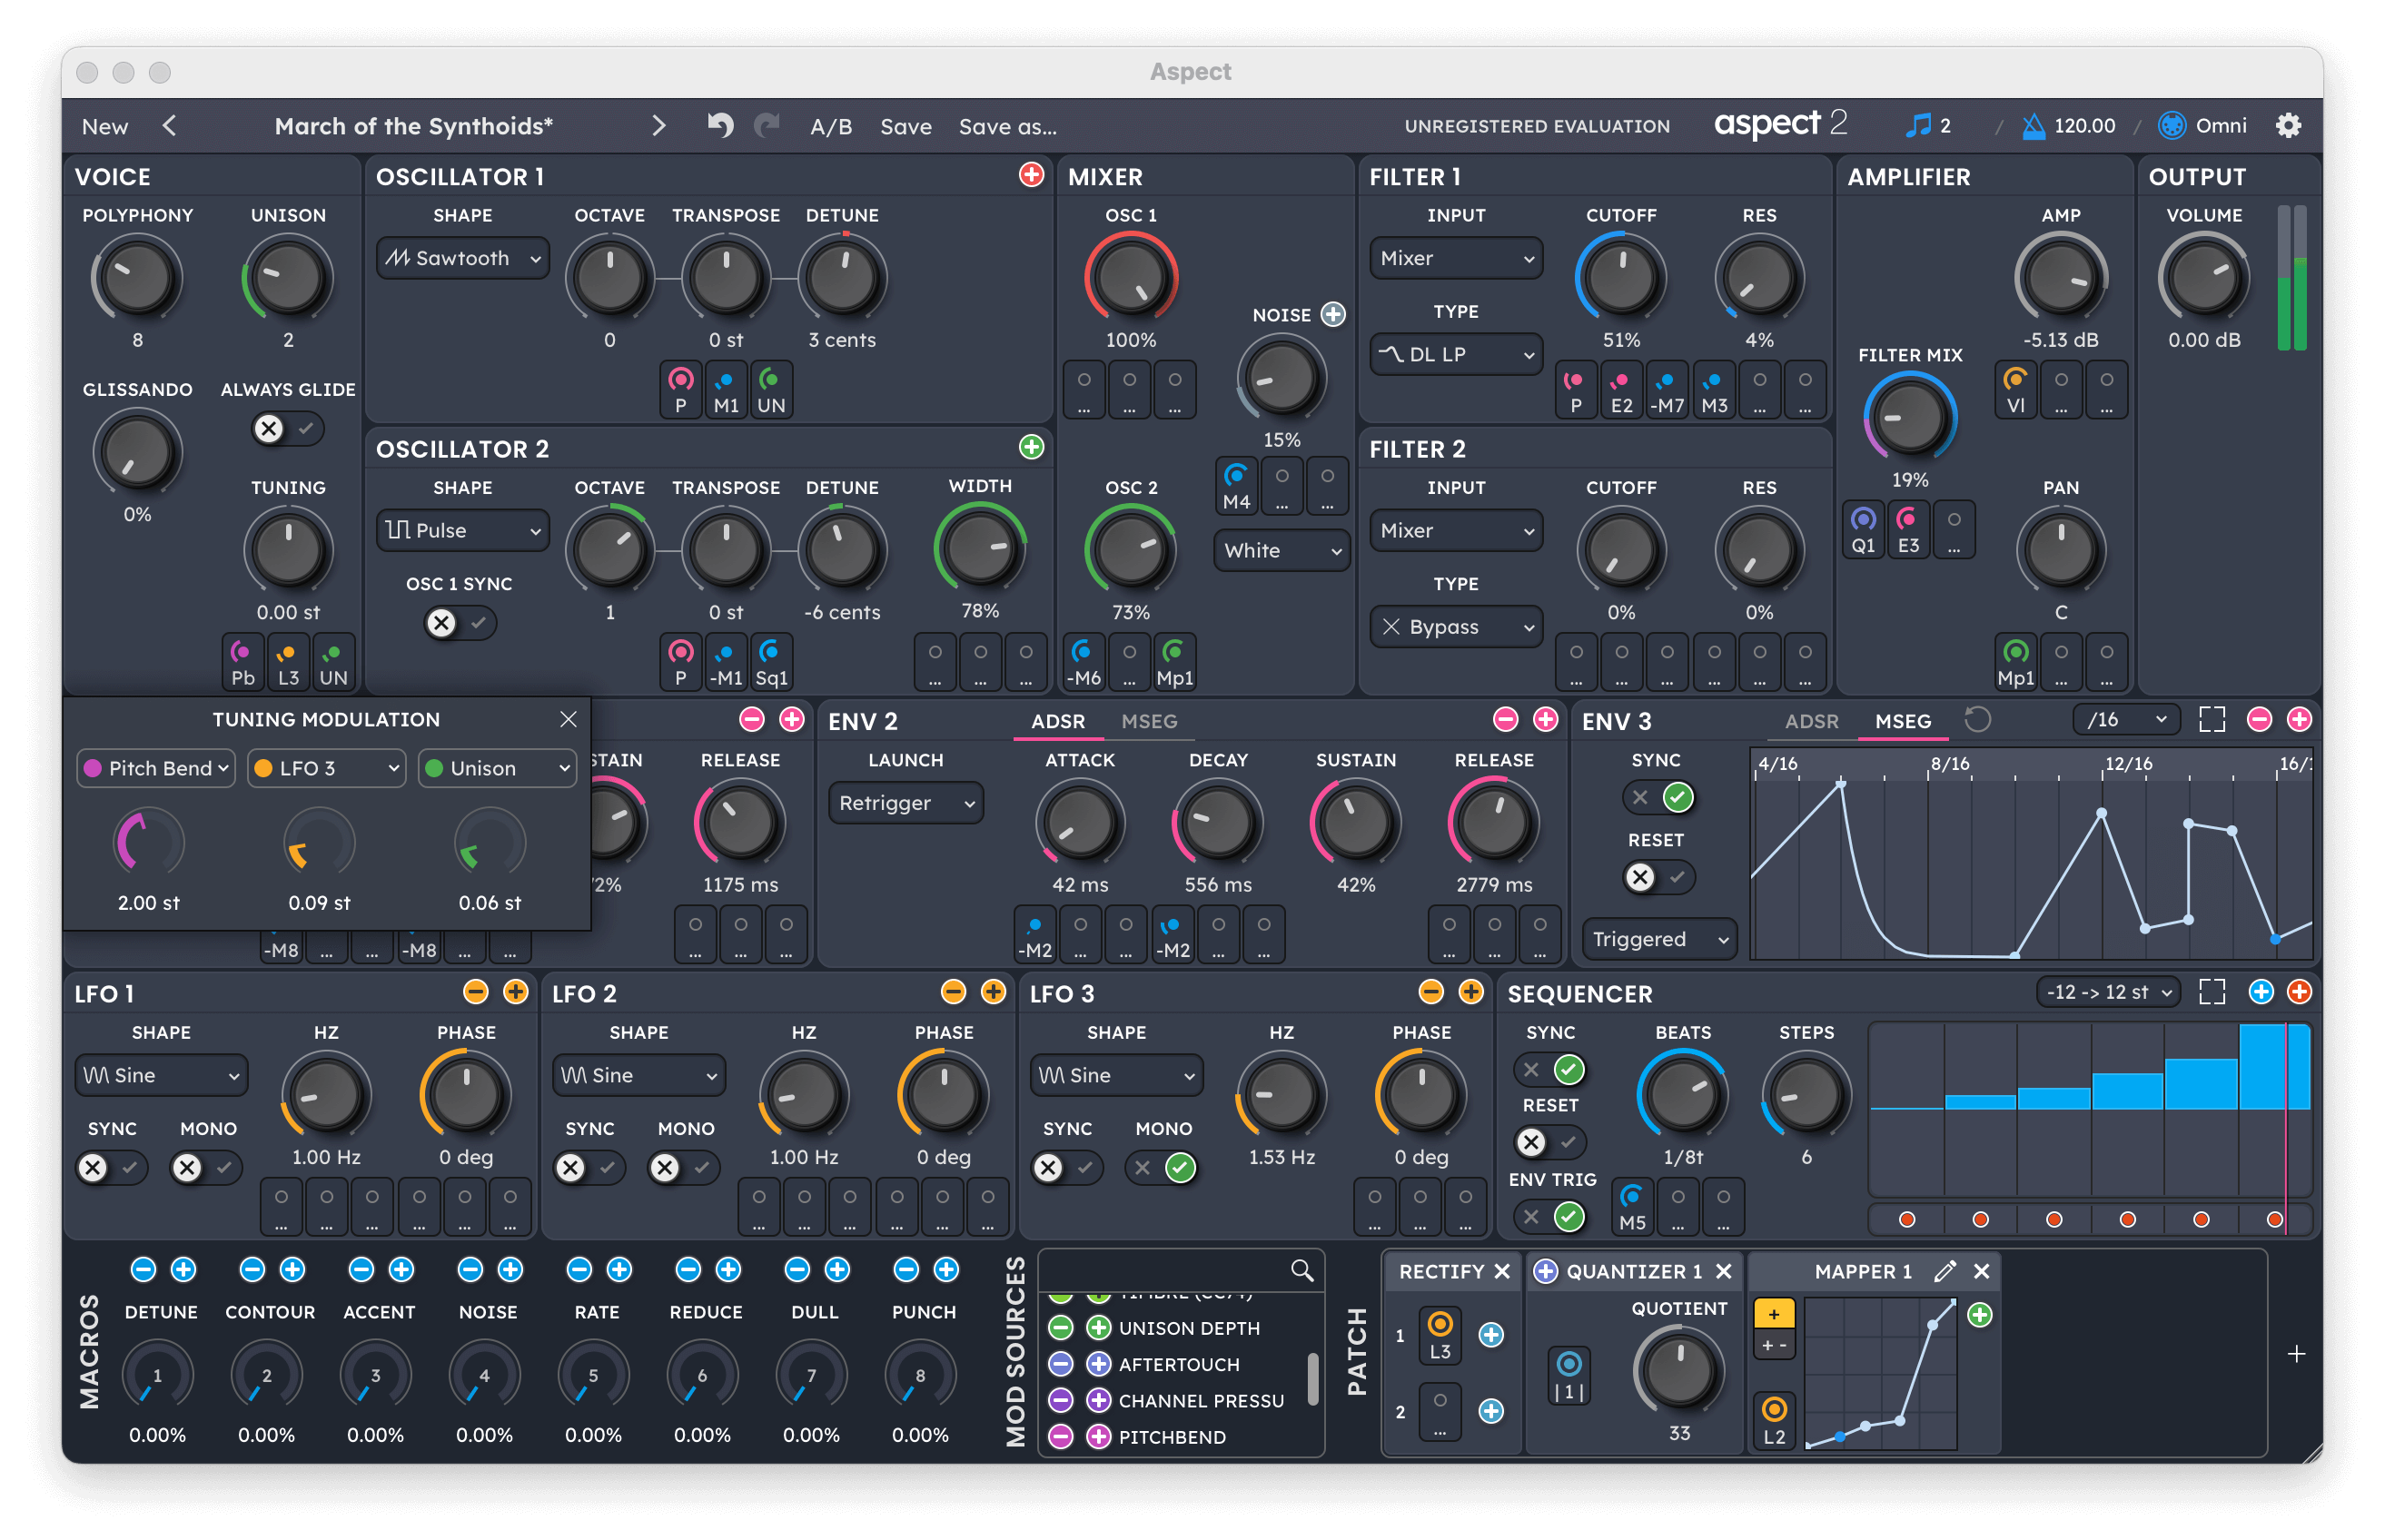Viewport: 2385px width, 1540px height.
Task: Remove Aftertouch mod source minus icon
Action: click(x=1061, y=1364)
